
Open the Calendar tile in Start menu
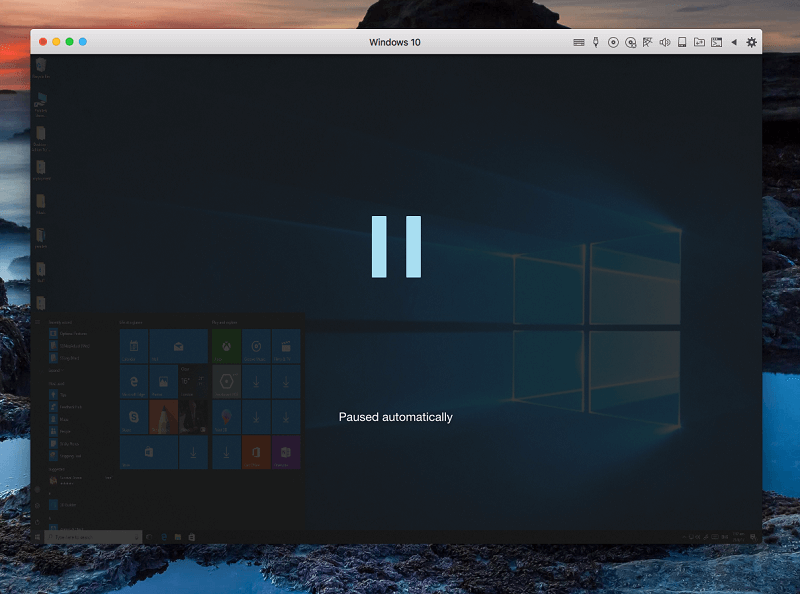[x=134, y=346]
